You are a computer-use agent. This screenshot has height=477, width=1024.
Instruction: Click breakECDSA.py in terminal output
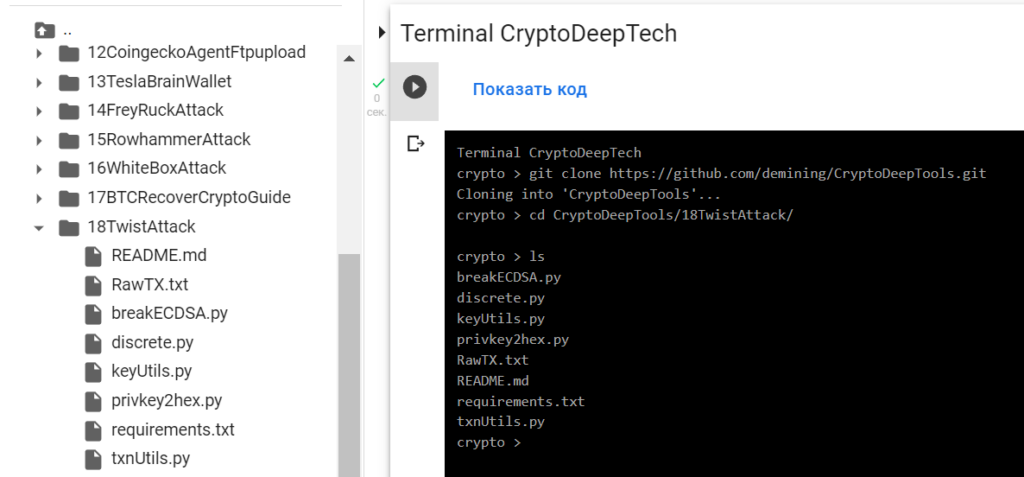click(x=509, y=277)
